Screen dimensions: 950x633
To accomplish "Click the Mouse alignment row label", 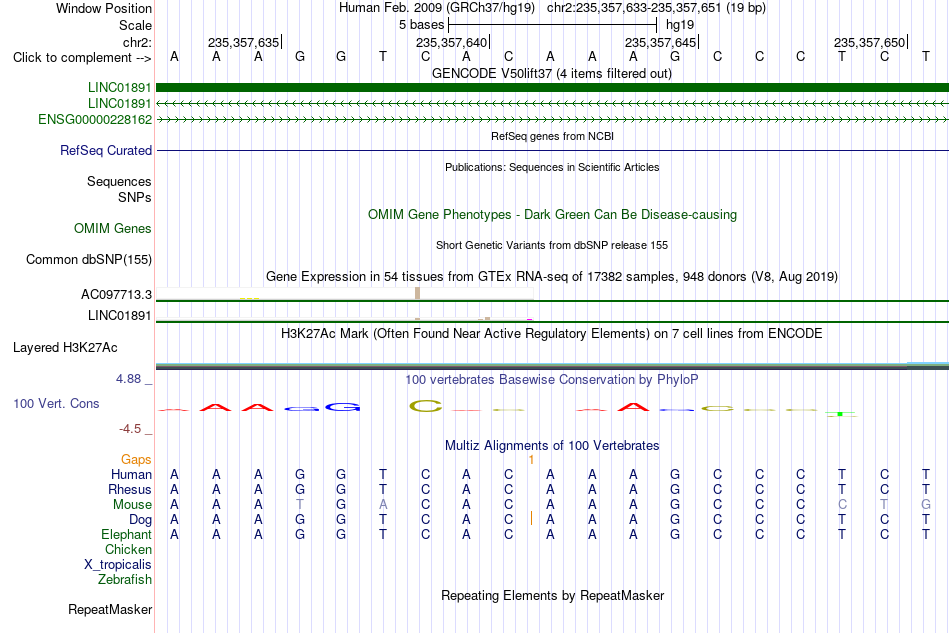I will point(132,505).
